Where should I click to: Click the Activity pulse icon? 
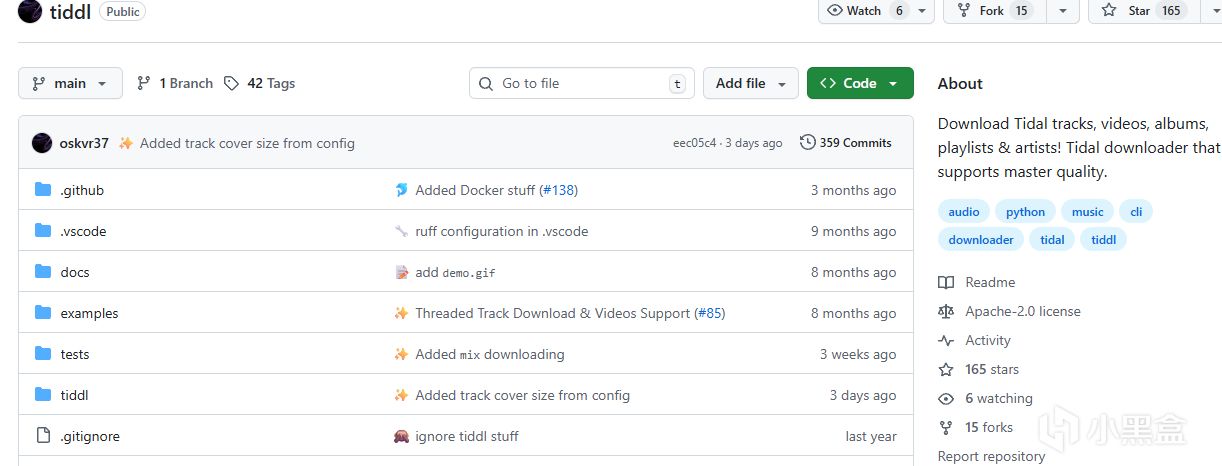pos(946,341)
